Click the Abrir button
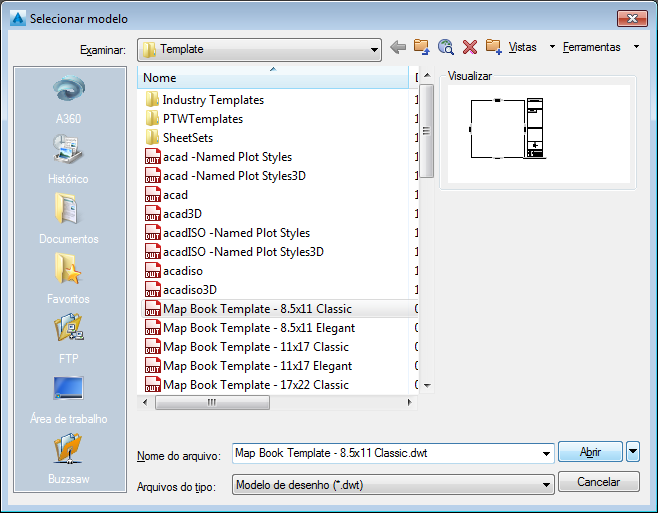 [x=590, y=452]
